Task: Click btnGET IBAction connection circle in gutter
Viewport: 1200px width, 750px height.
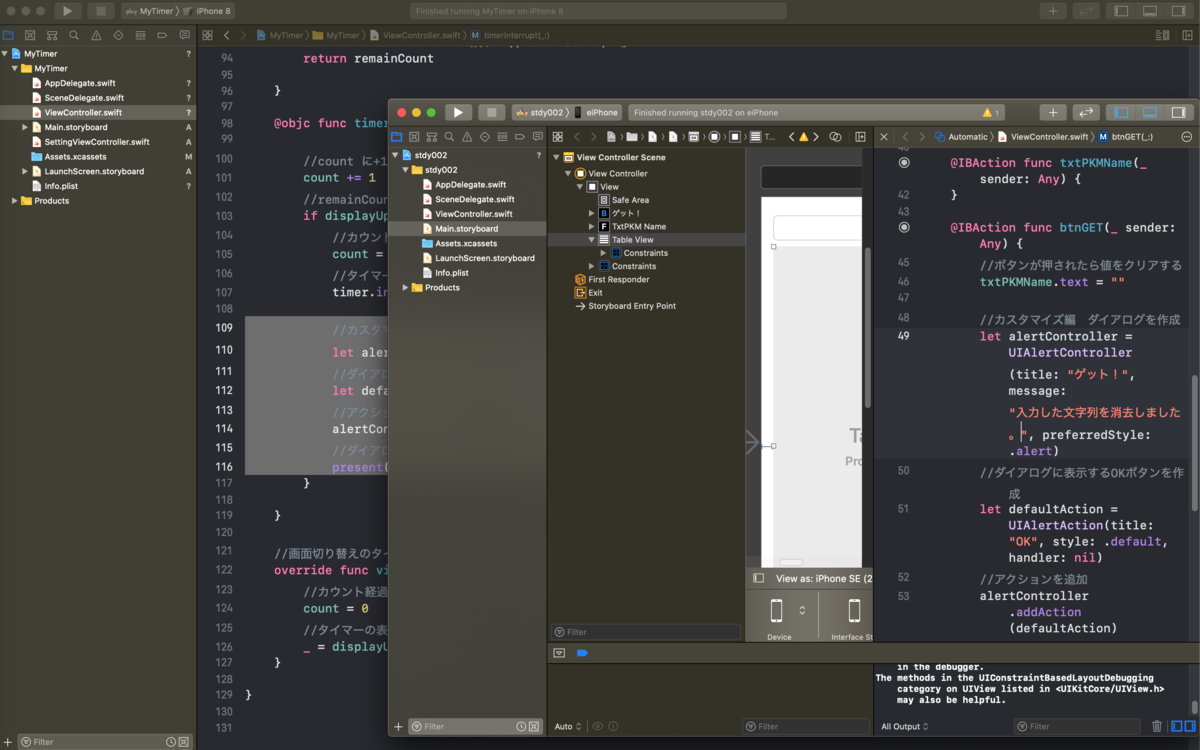Action: (904, 227)
